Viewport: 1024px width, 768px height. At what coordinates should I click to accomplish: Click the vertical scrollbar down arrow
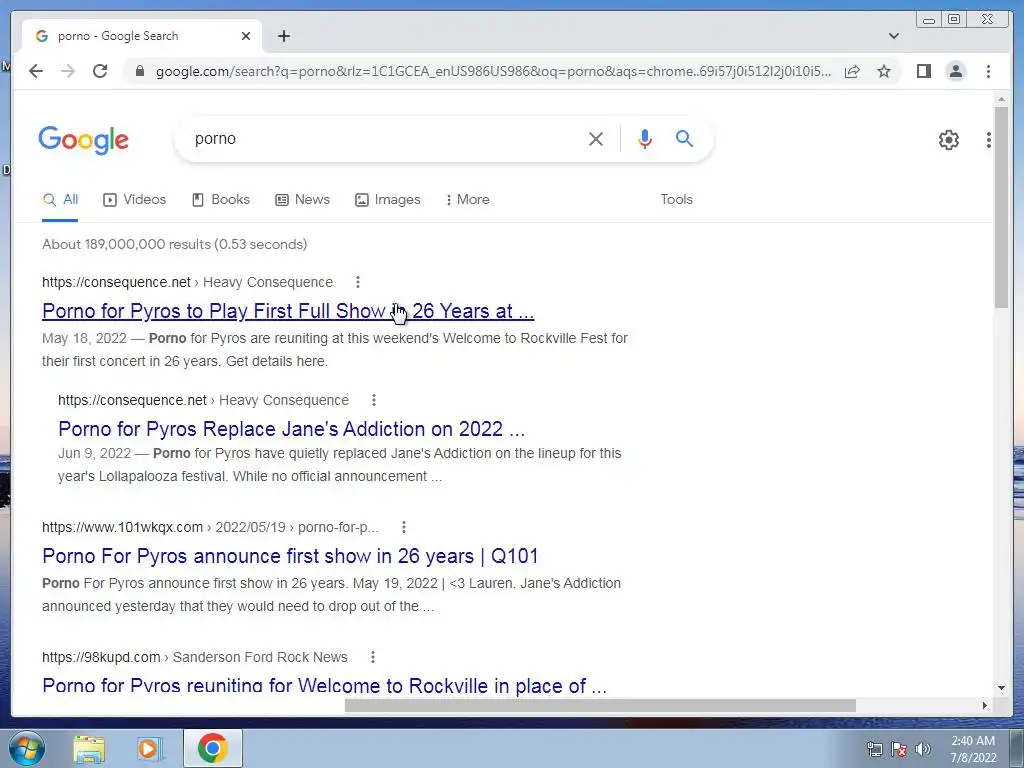[x=1001, y=688]
